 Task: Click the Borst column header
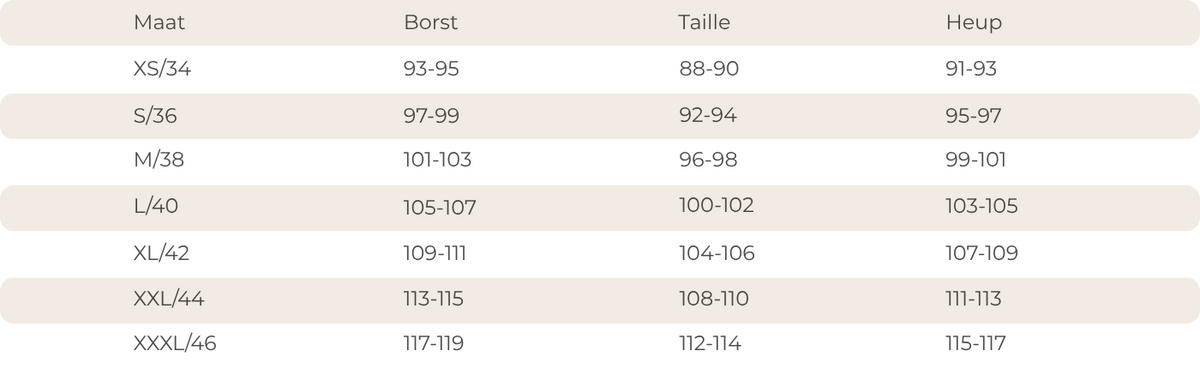[x=431, y=23]
